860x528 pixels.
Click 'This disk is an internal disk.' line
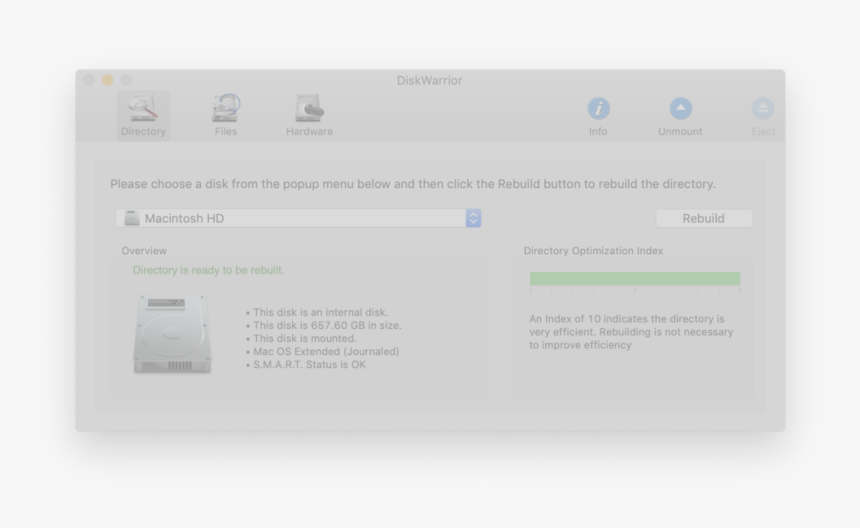[320, 312]
